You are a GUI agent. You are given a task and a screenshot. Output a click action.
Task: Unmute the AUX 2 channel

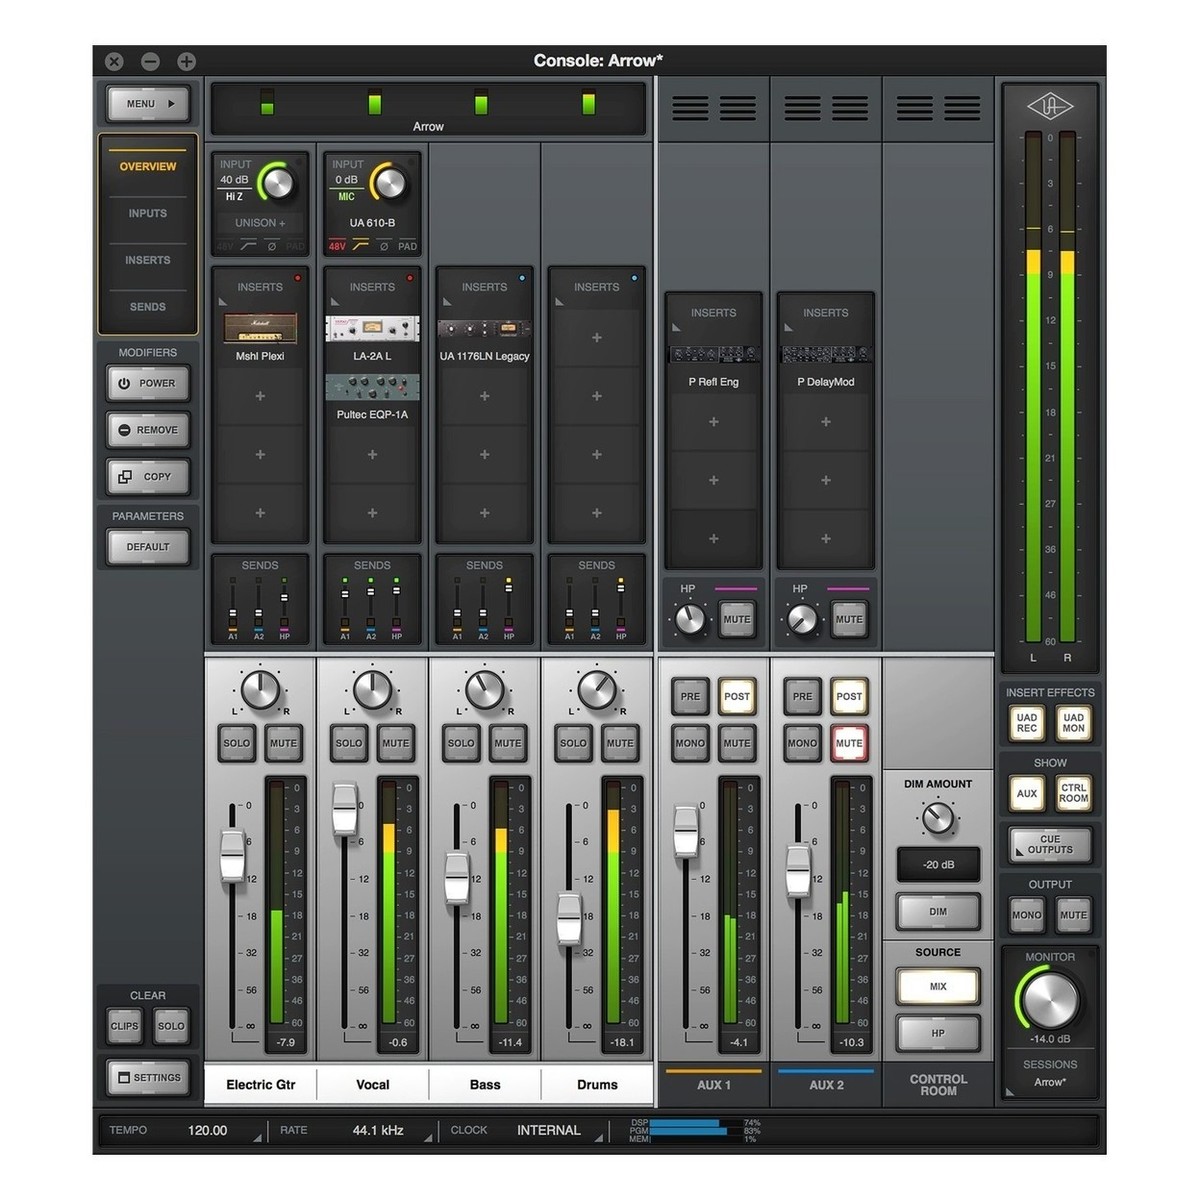point(849,743)
